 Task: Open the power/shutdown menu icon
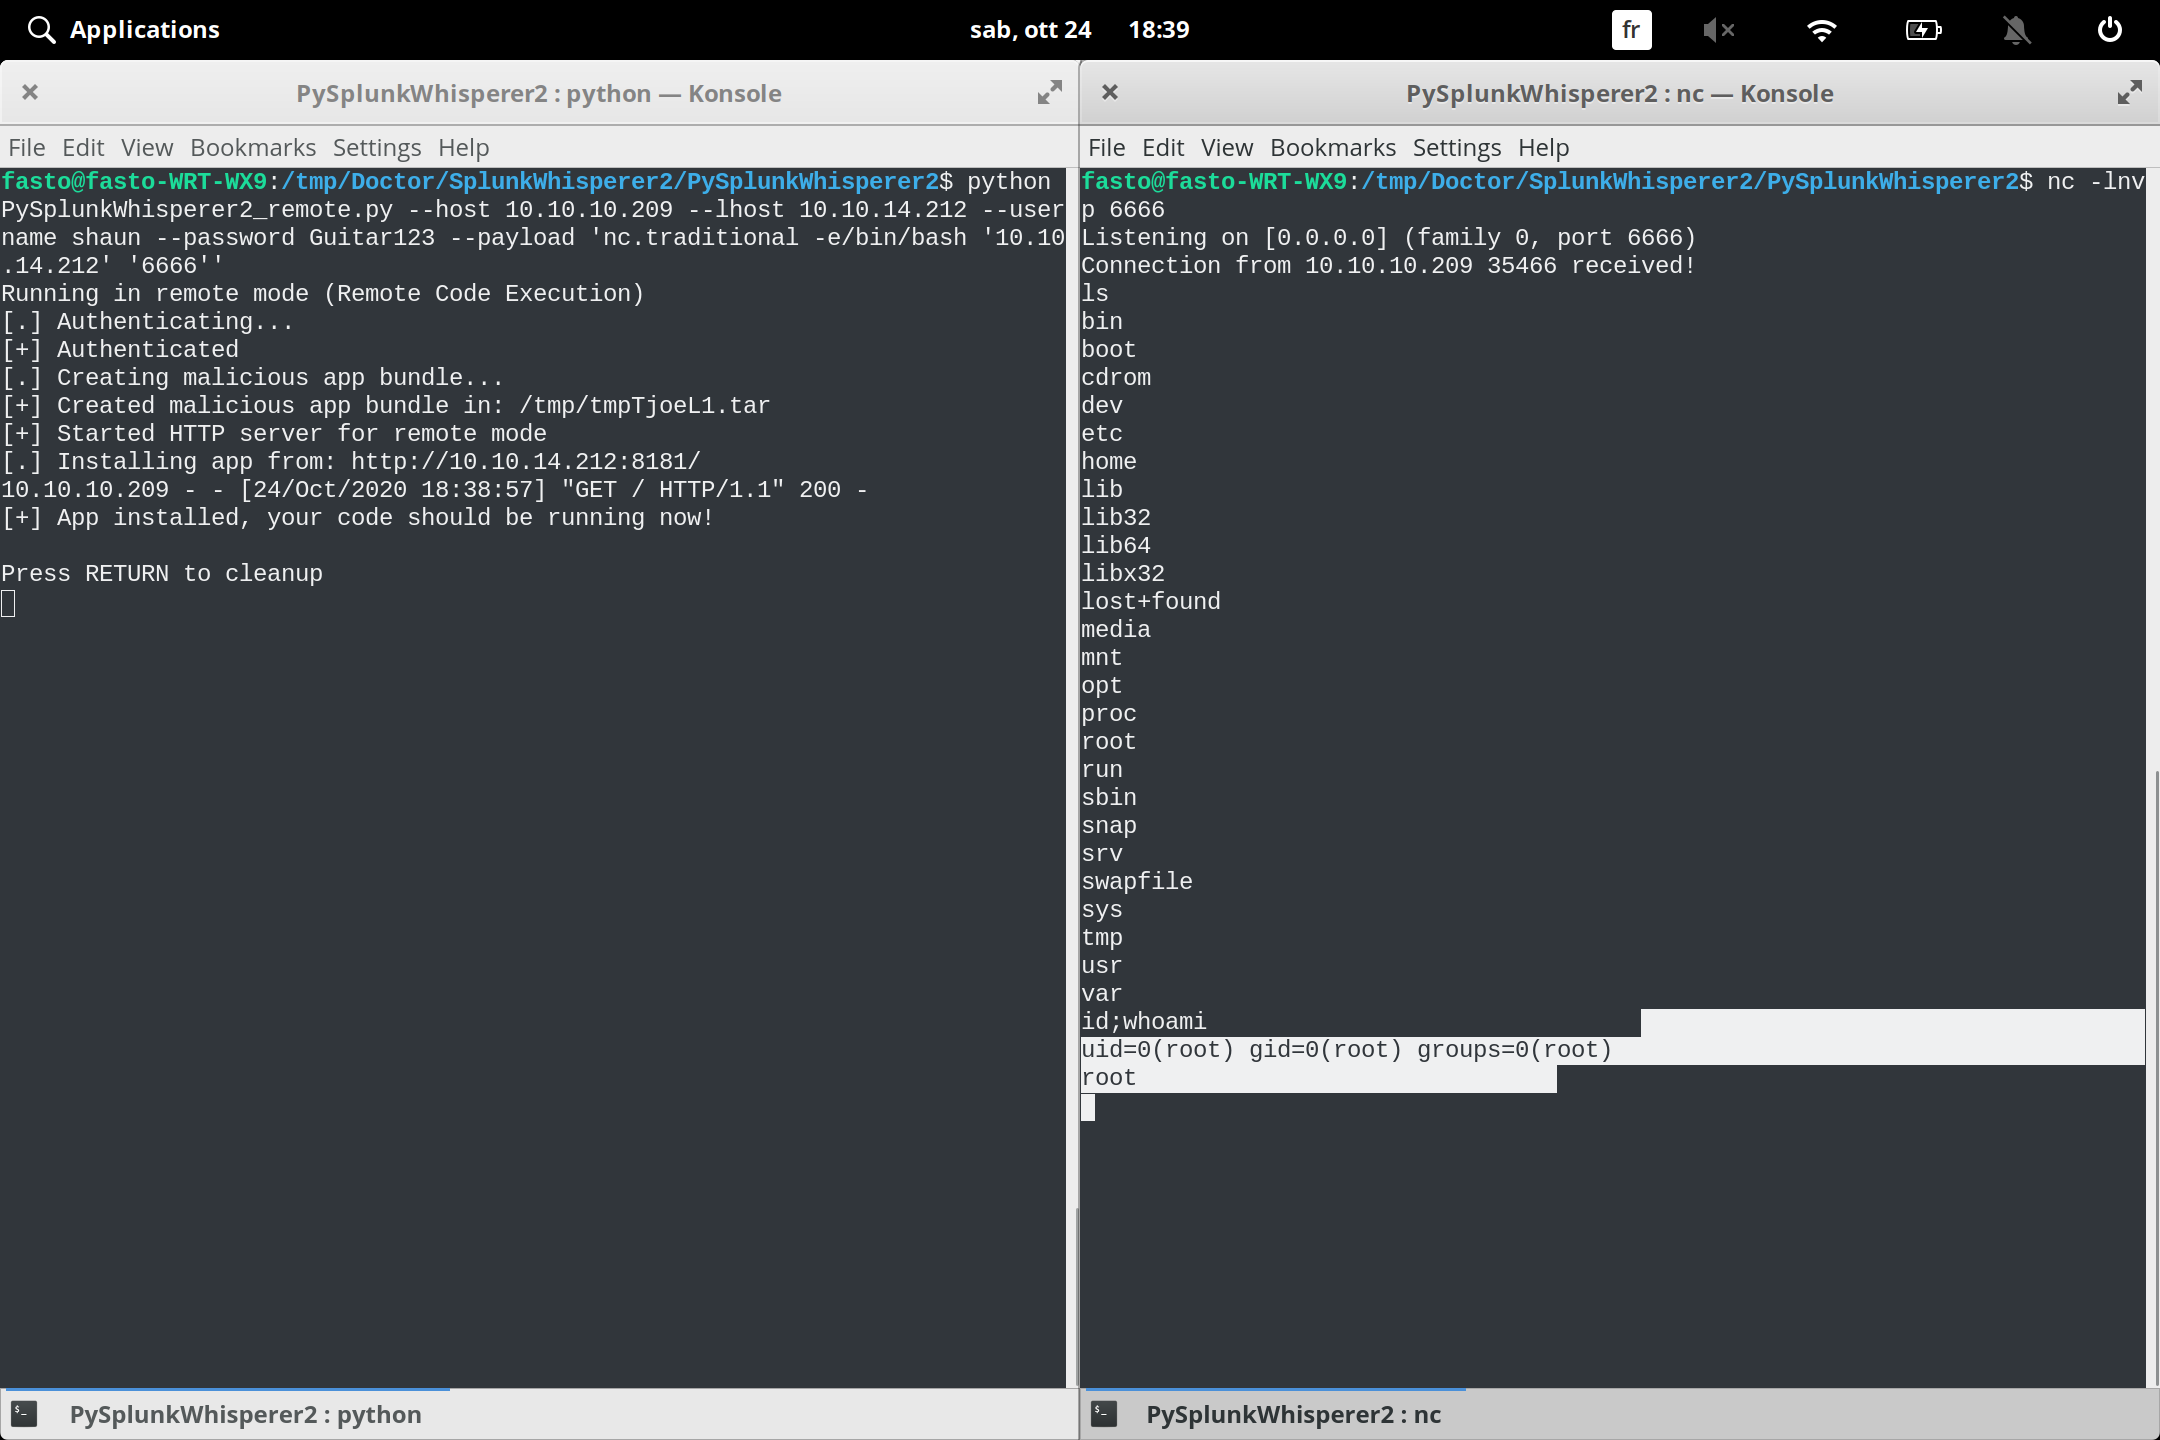click(x=2109, y=29)
